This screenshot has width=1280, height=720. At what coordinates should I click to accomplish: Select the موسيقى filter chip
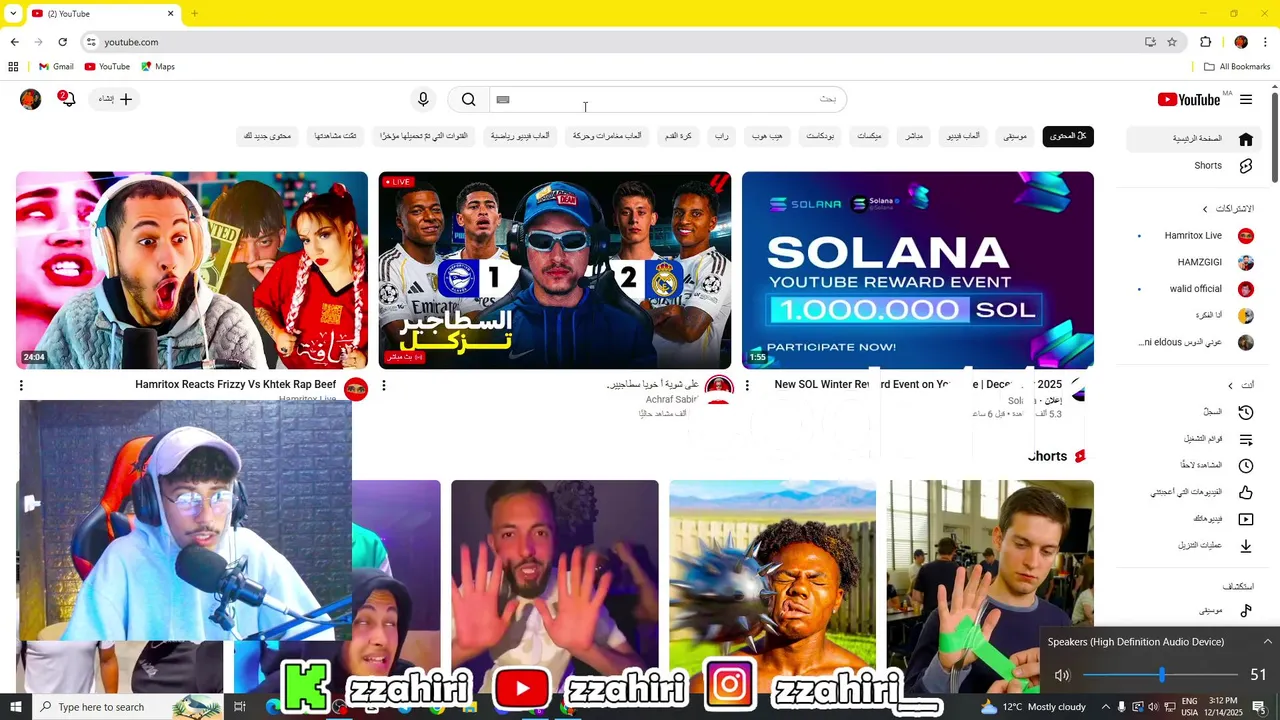(1015, 136)
